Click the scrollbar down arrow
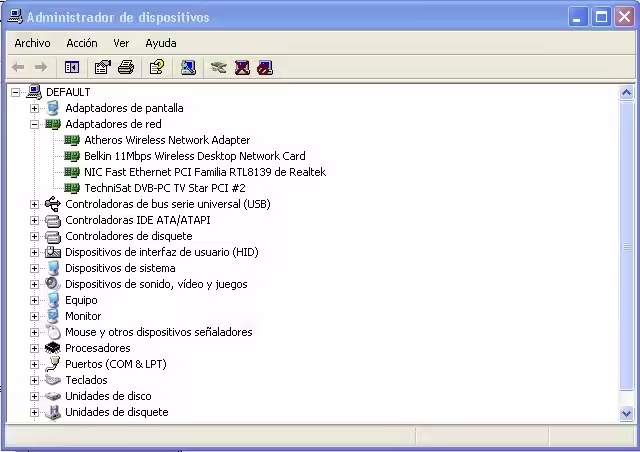This screenshot has width=640, height=452. [x=627, y=413]
